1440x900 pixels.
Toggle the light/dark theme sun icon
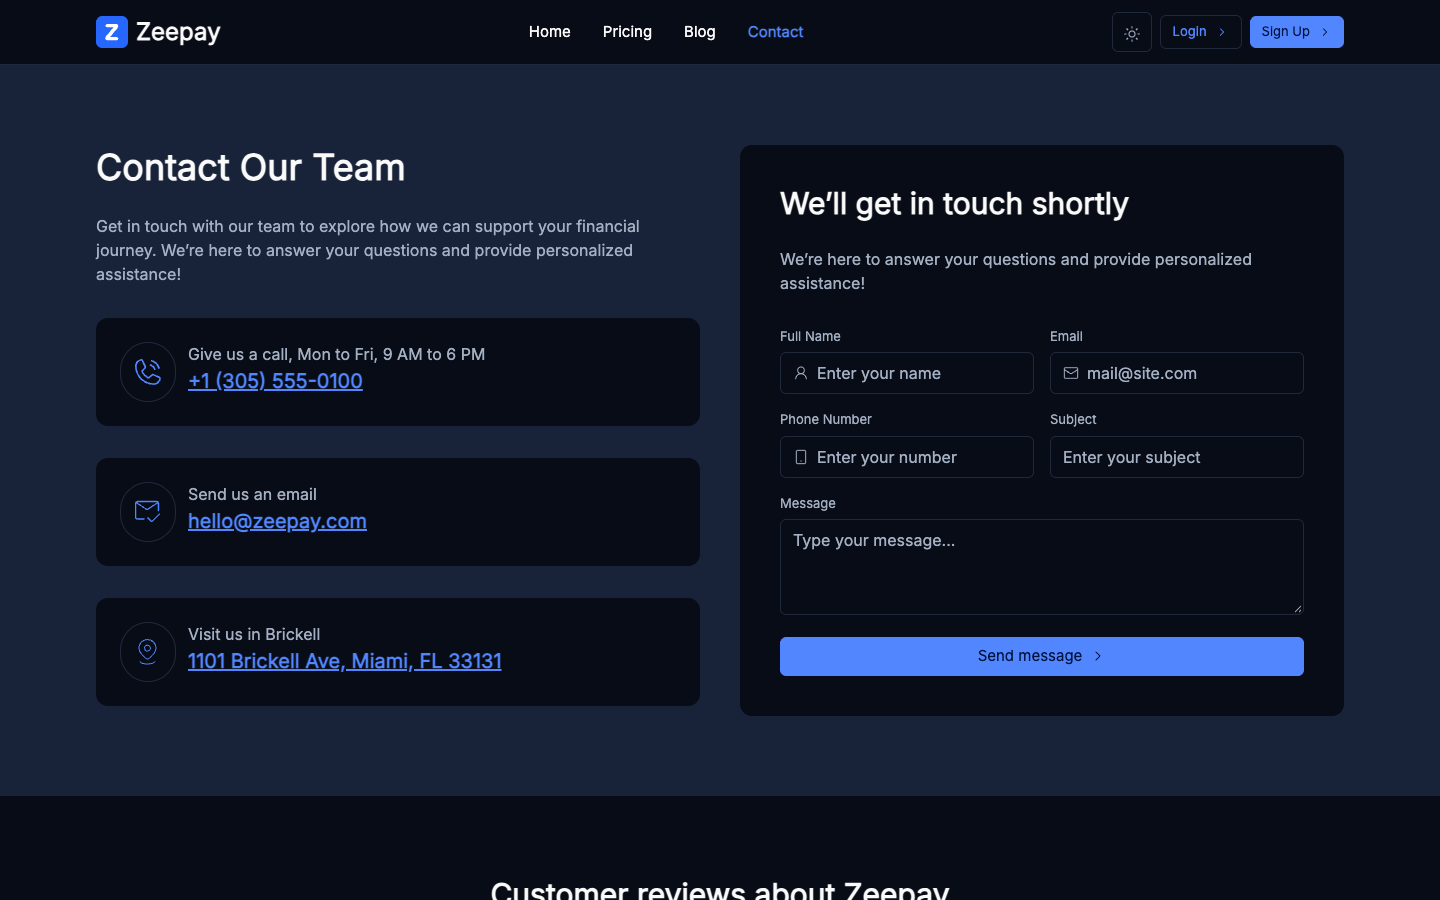[1132, 32]
